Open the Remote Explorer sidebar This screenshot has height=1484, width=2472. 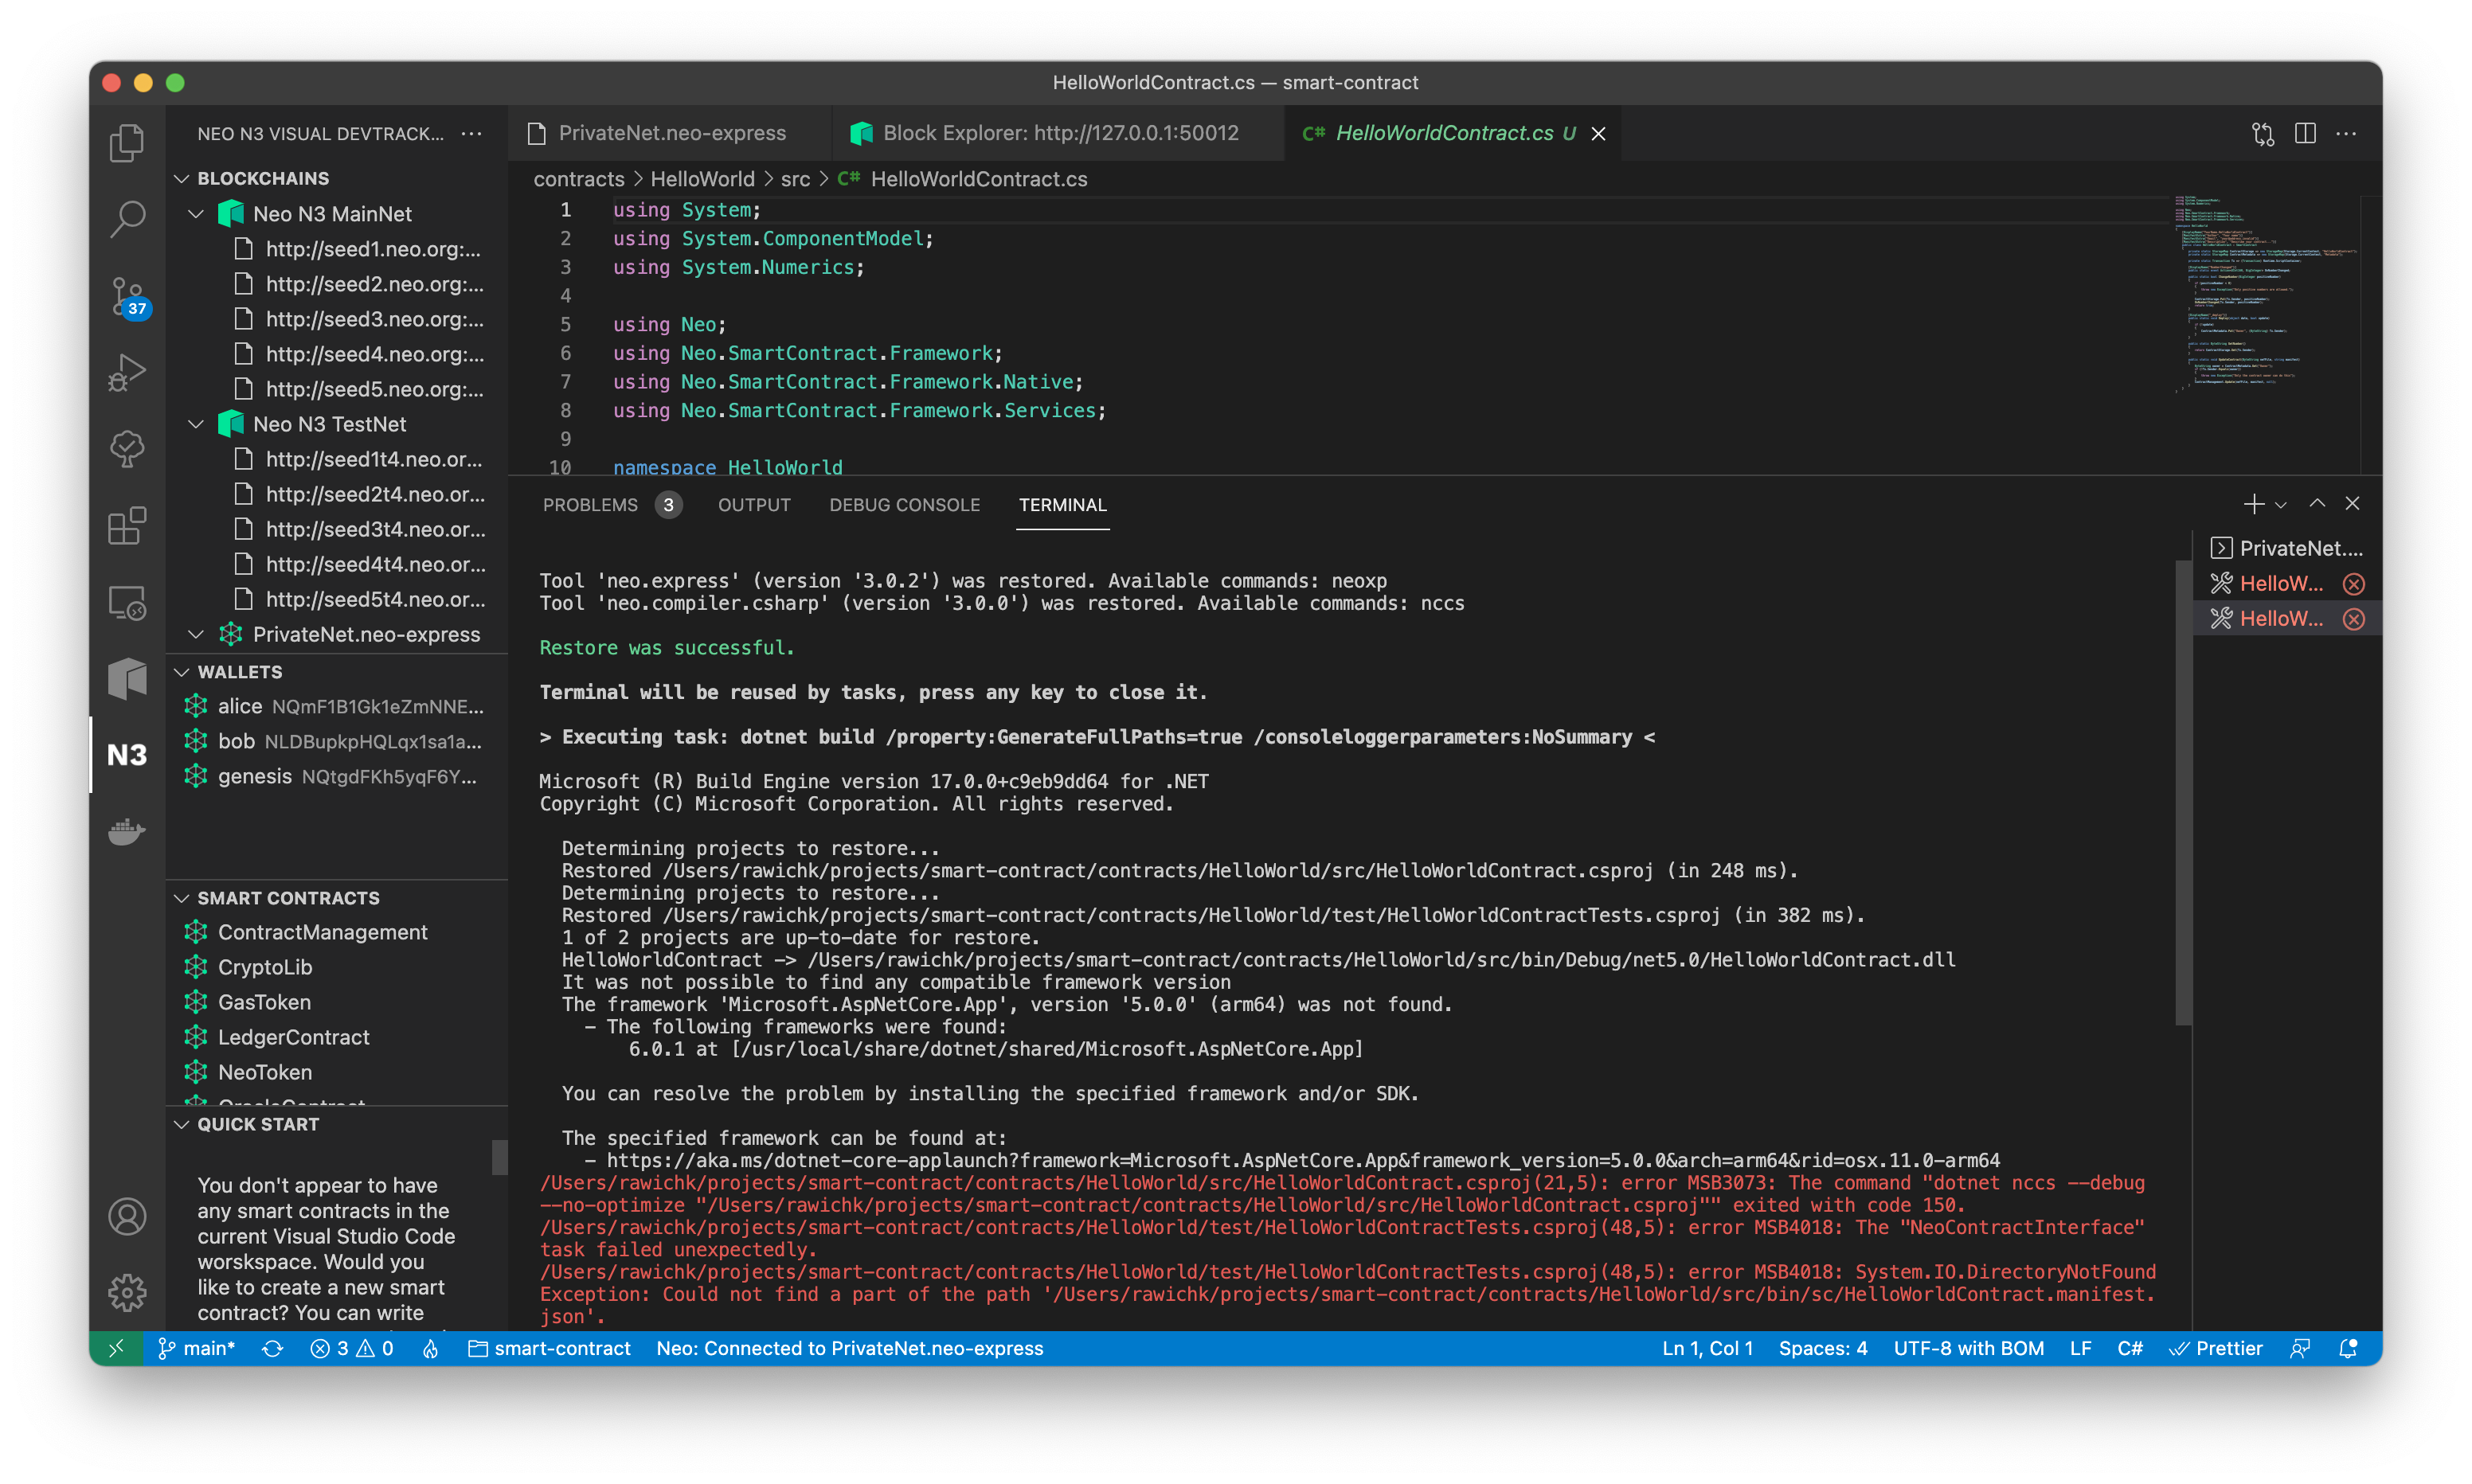coord(126,602)
